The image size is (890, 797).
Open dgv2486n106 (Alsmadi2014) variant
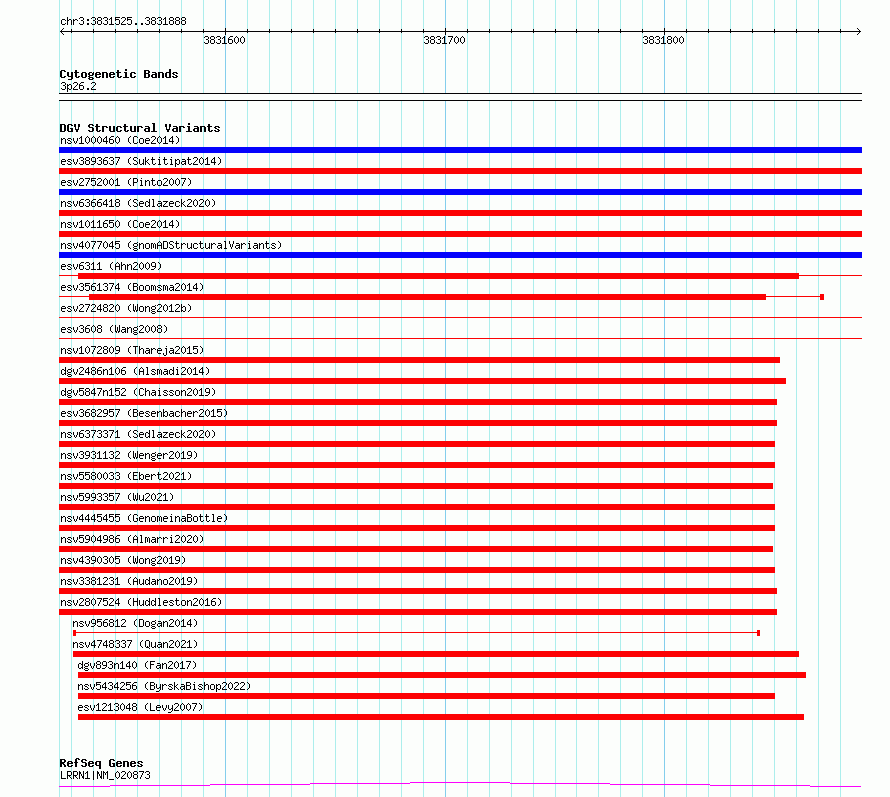click(135, 371)
